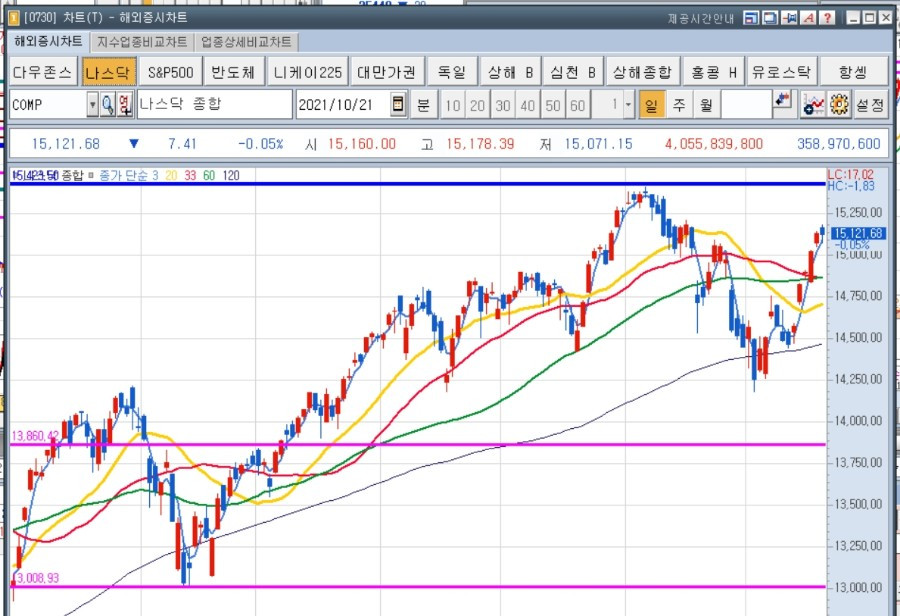The height and width of the screenshot is (616, 900).
Task: Click the moving average 60 legend label
Action: (x=209, y=175)
